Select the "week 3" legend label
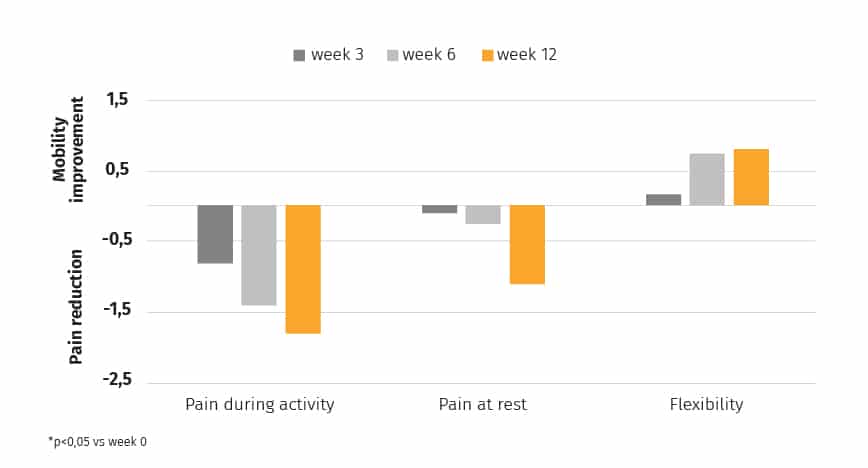Screen dimensions: 868x468 pyautogui.click(x=337, y=55)
